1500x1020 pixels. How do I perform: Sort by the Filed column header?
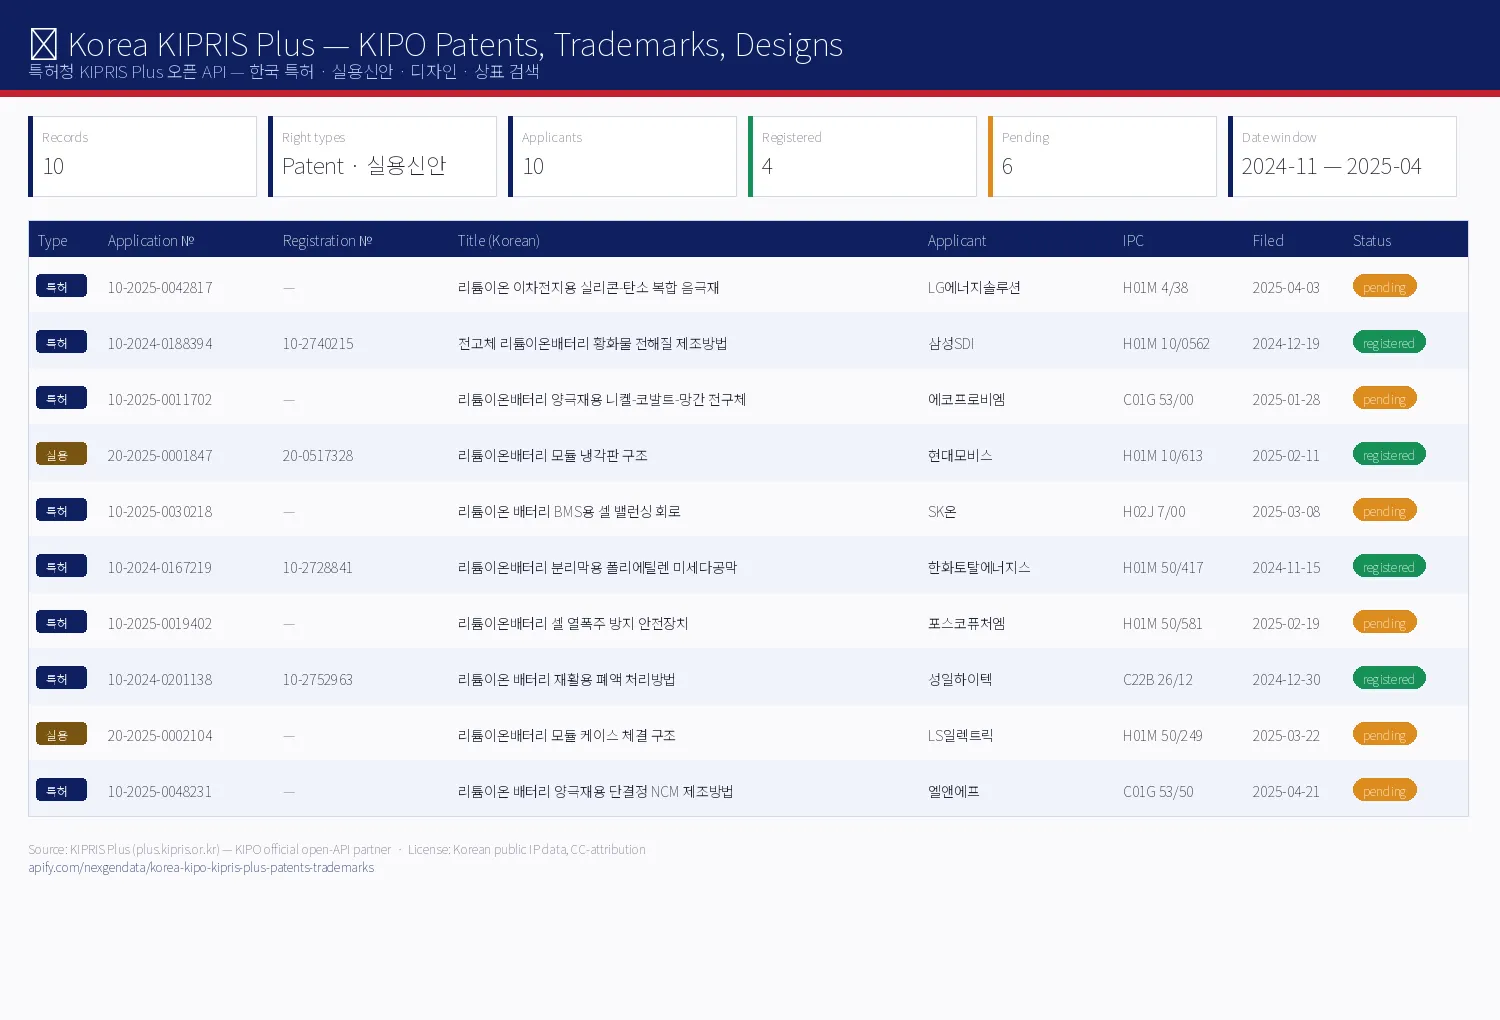click(x=1268, y=240)
